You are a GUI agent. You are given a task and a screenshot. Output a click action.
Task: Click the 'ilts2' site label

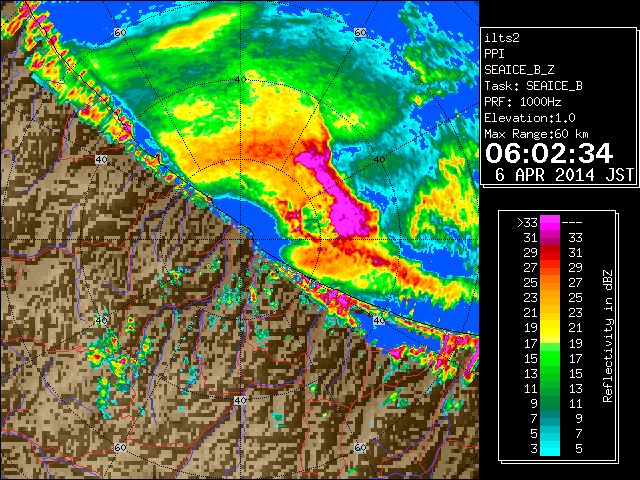pyautogui.click(x=502, y=38)
